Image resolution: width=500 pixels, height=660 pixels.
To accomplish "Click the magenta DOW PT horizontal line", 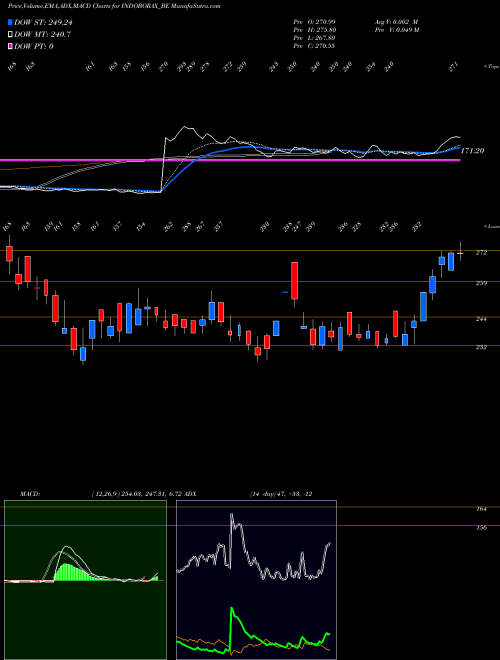I will (230, 160).
